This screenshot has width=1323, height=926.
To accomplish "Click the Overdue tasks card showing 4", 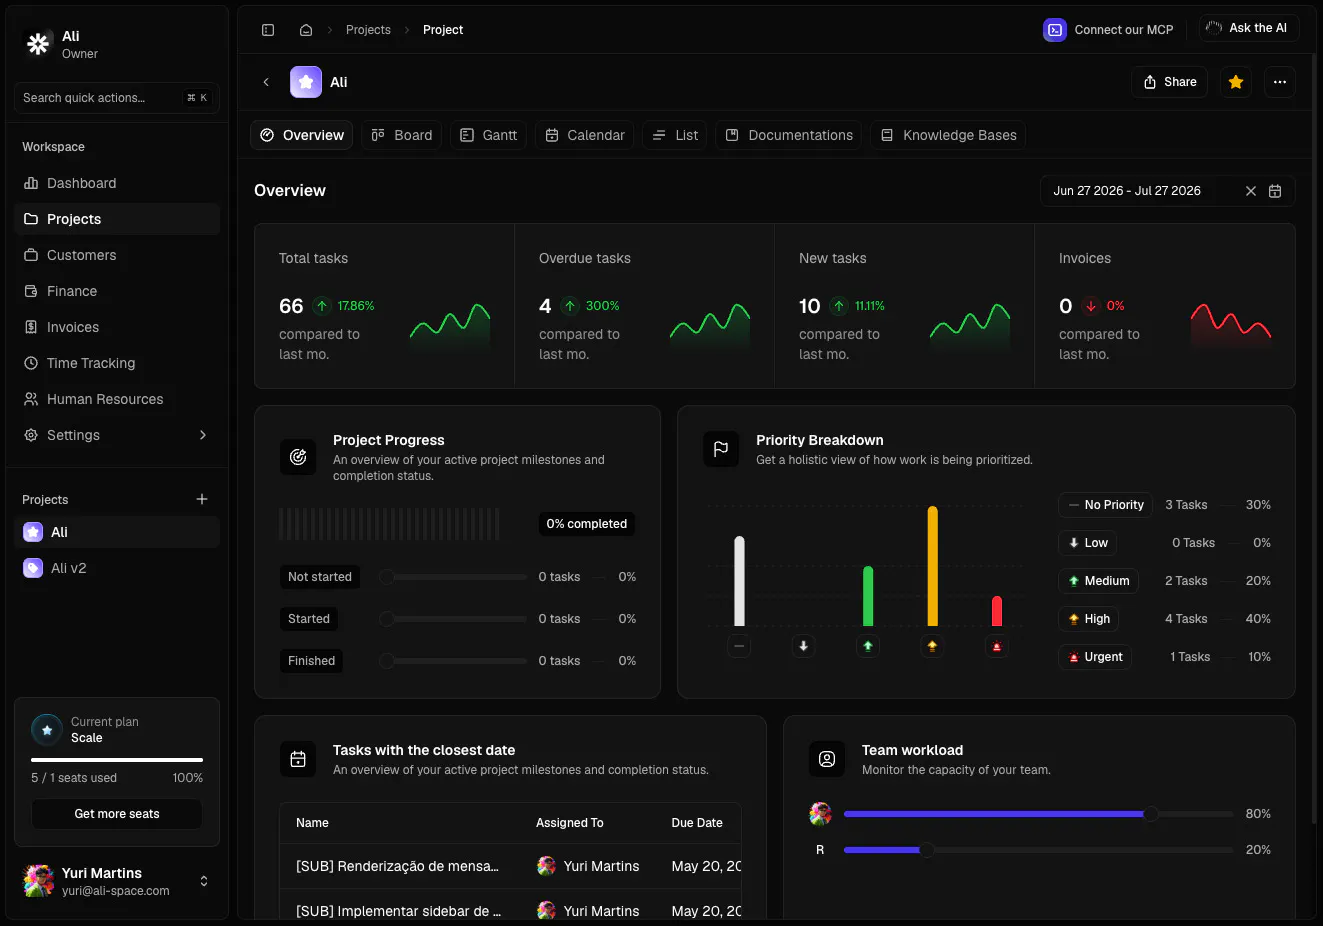I will [x=645, y=306].
